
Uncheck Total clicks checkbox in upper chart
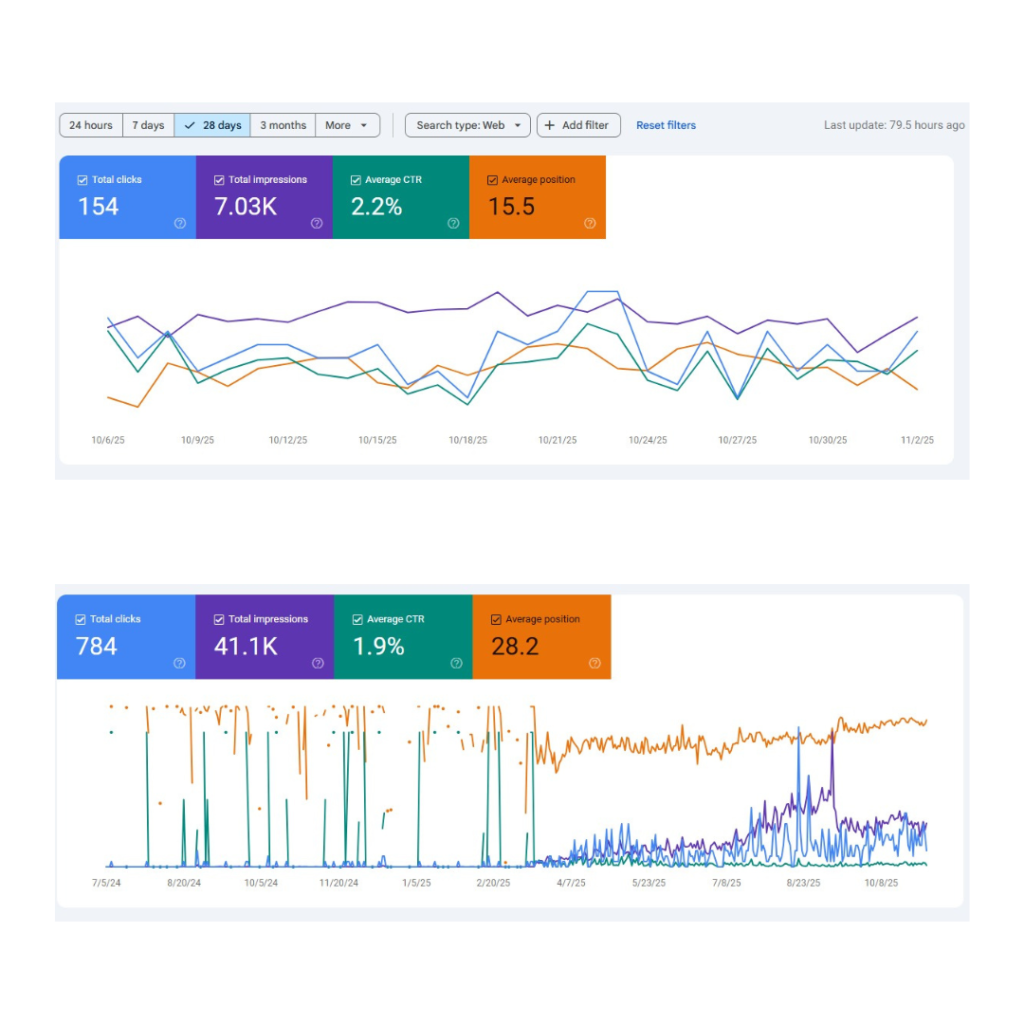[83, 180]
